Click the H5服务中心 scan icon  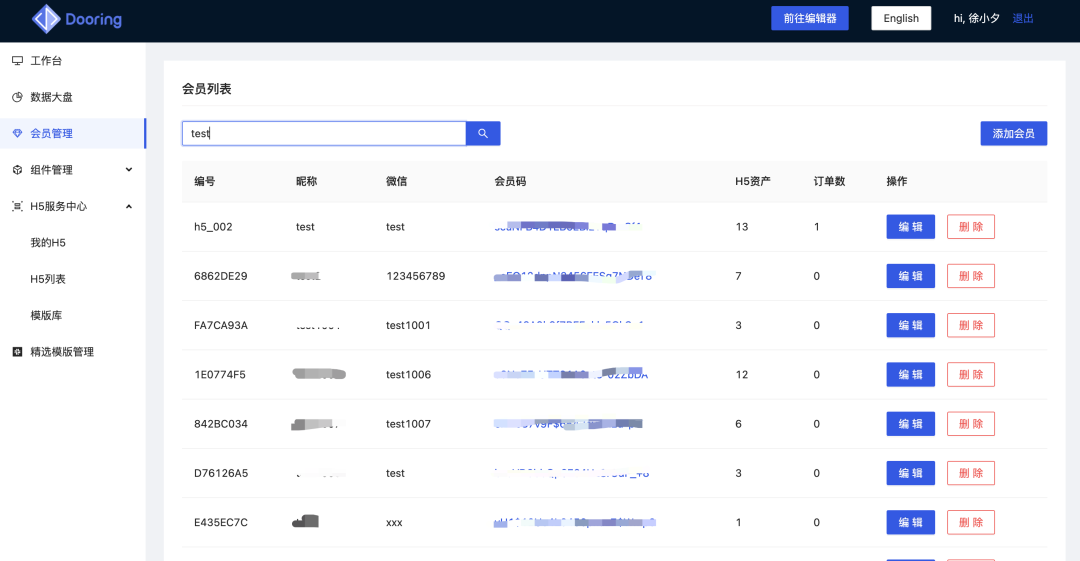click(x=17, y=206)
